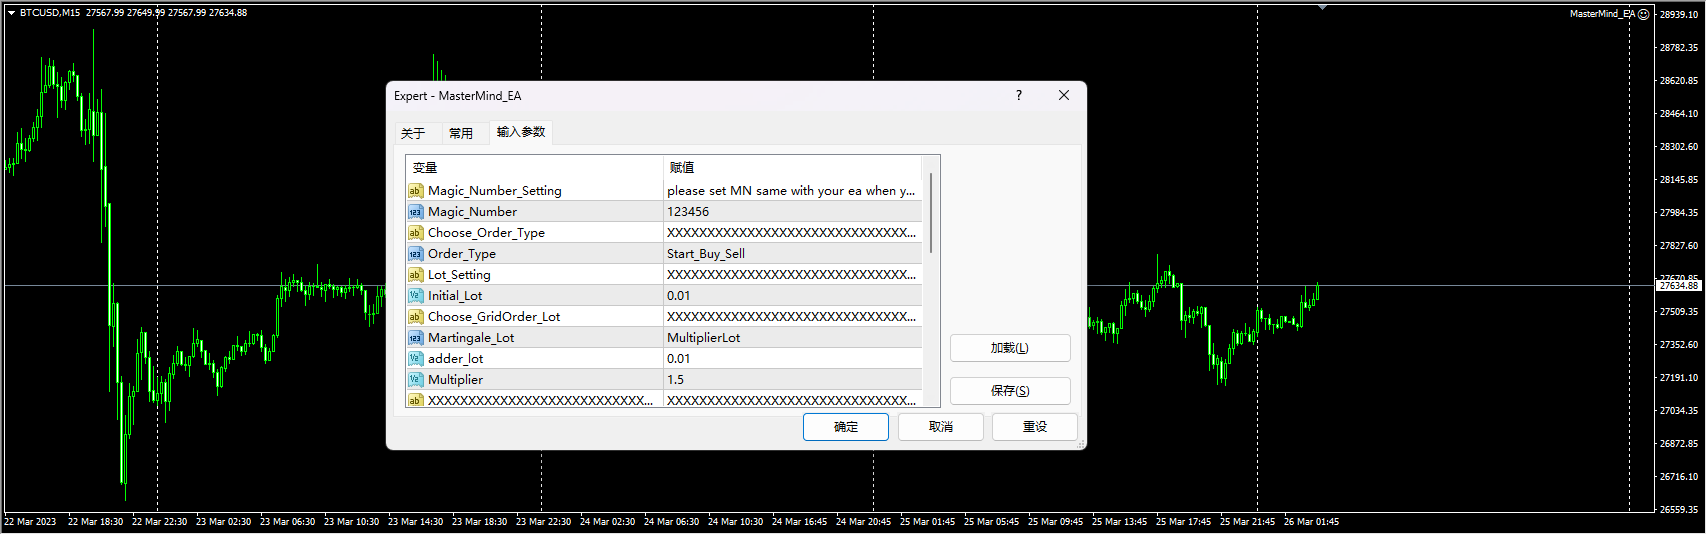Click the Order_Type enum icon
This screenshot has height=535, width=1707.
pos(415,254)
